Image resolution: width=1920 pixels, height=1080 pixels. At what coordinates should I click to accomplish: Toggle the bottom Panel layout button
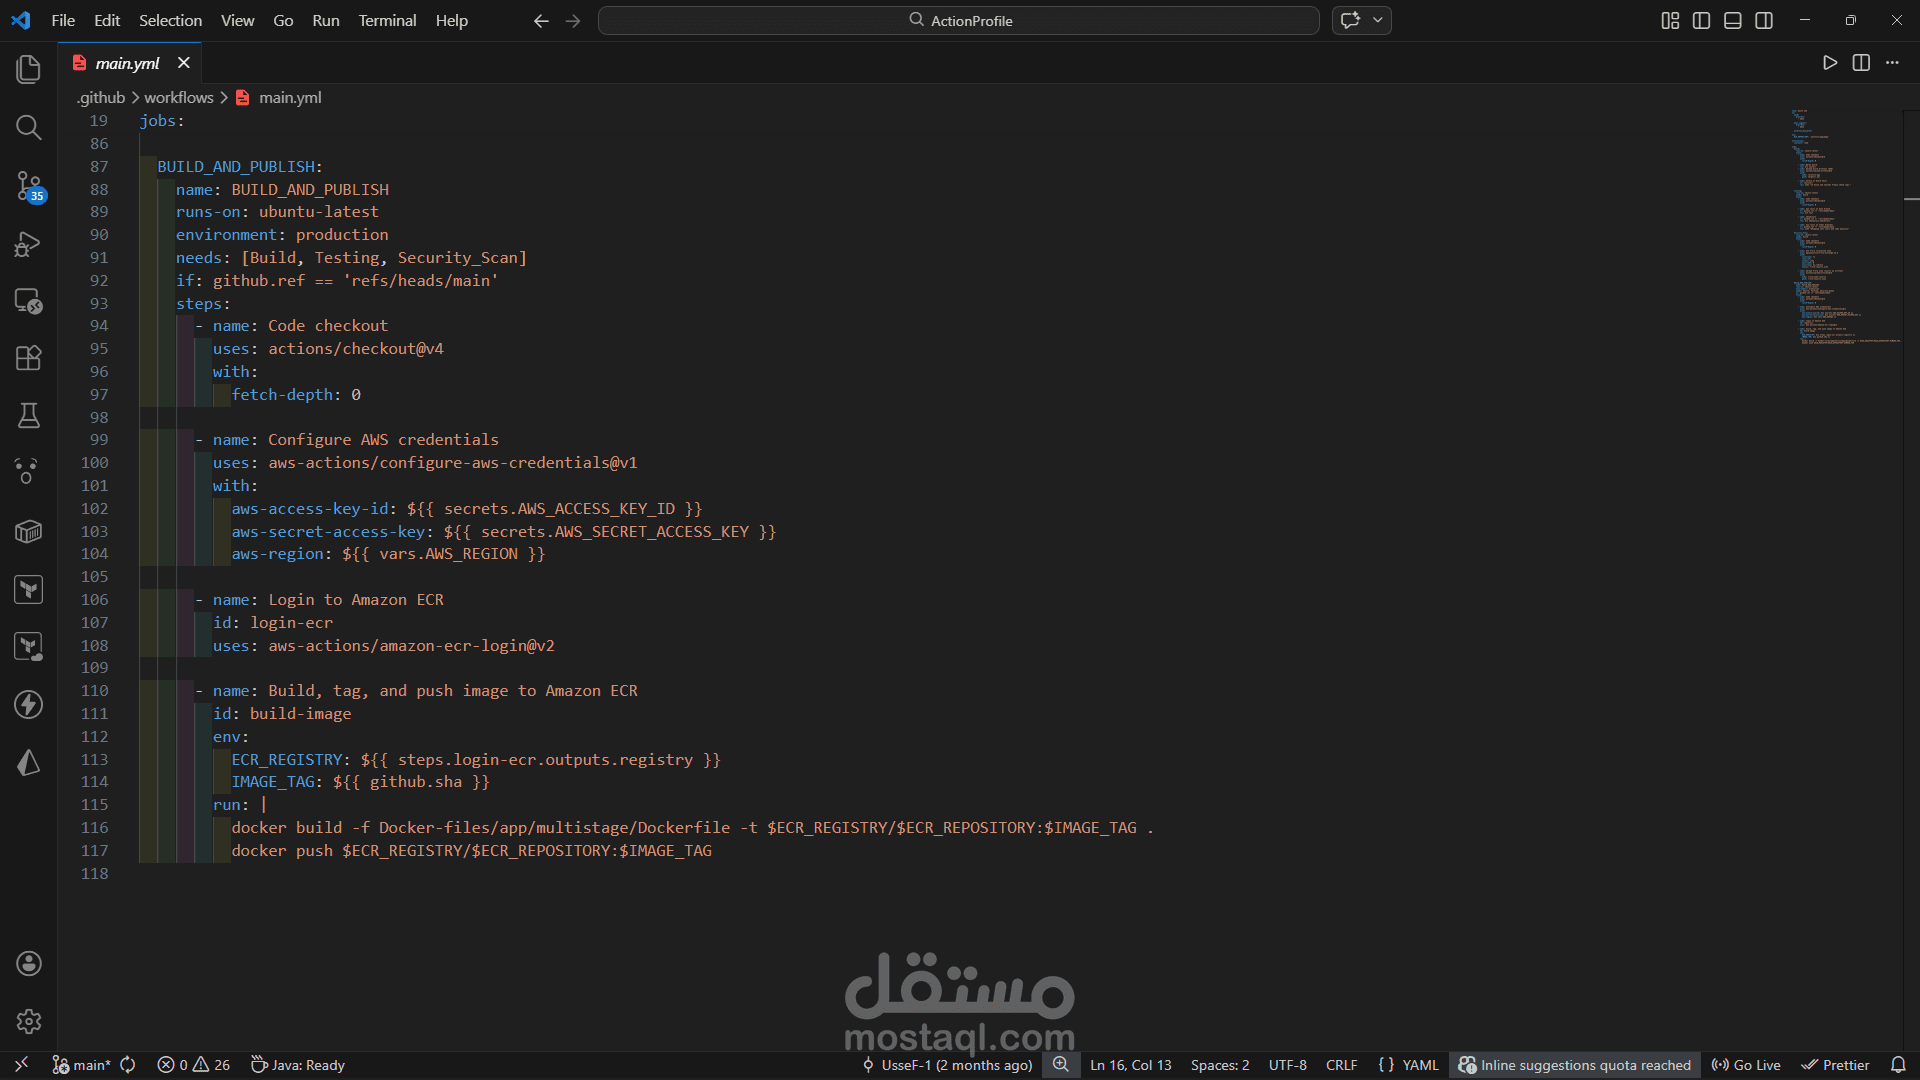(1733, 21)
